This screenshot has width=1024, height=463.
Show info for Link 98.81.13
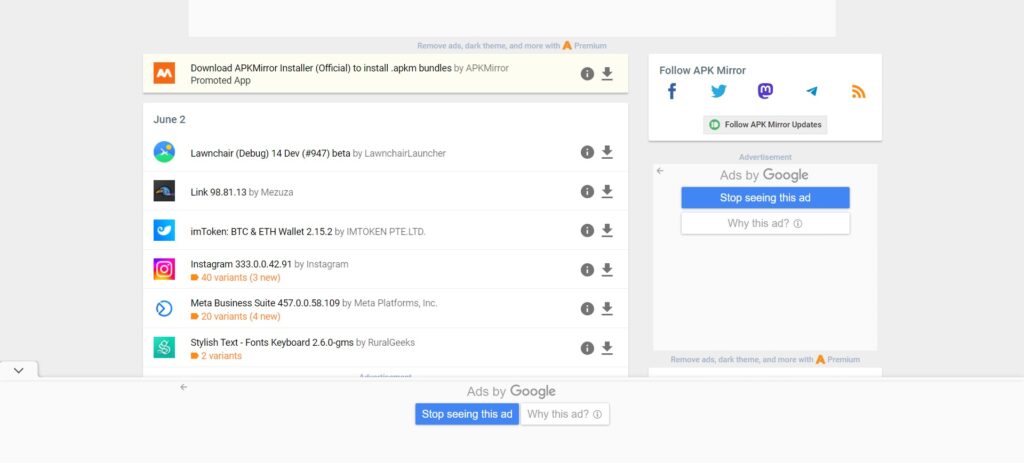coord(587,191)
